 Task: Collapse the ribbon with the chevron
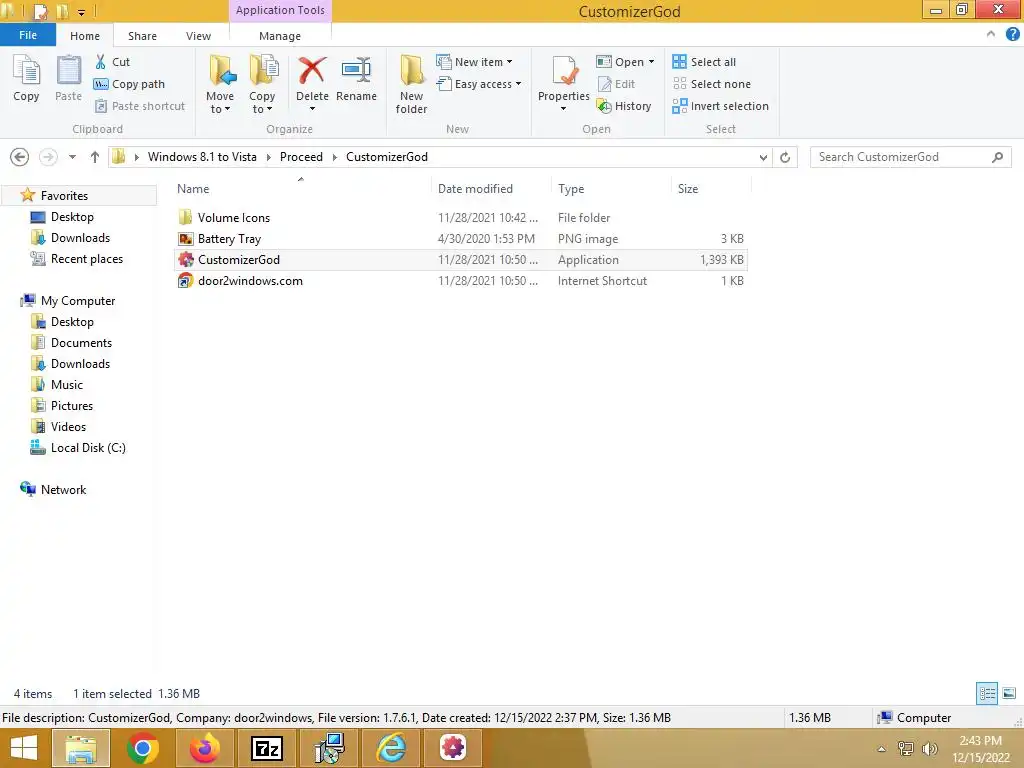(991, 35)
